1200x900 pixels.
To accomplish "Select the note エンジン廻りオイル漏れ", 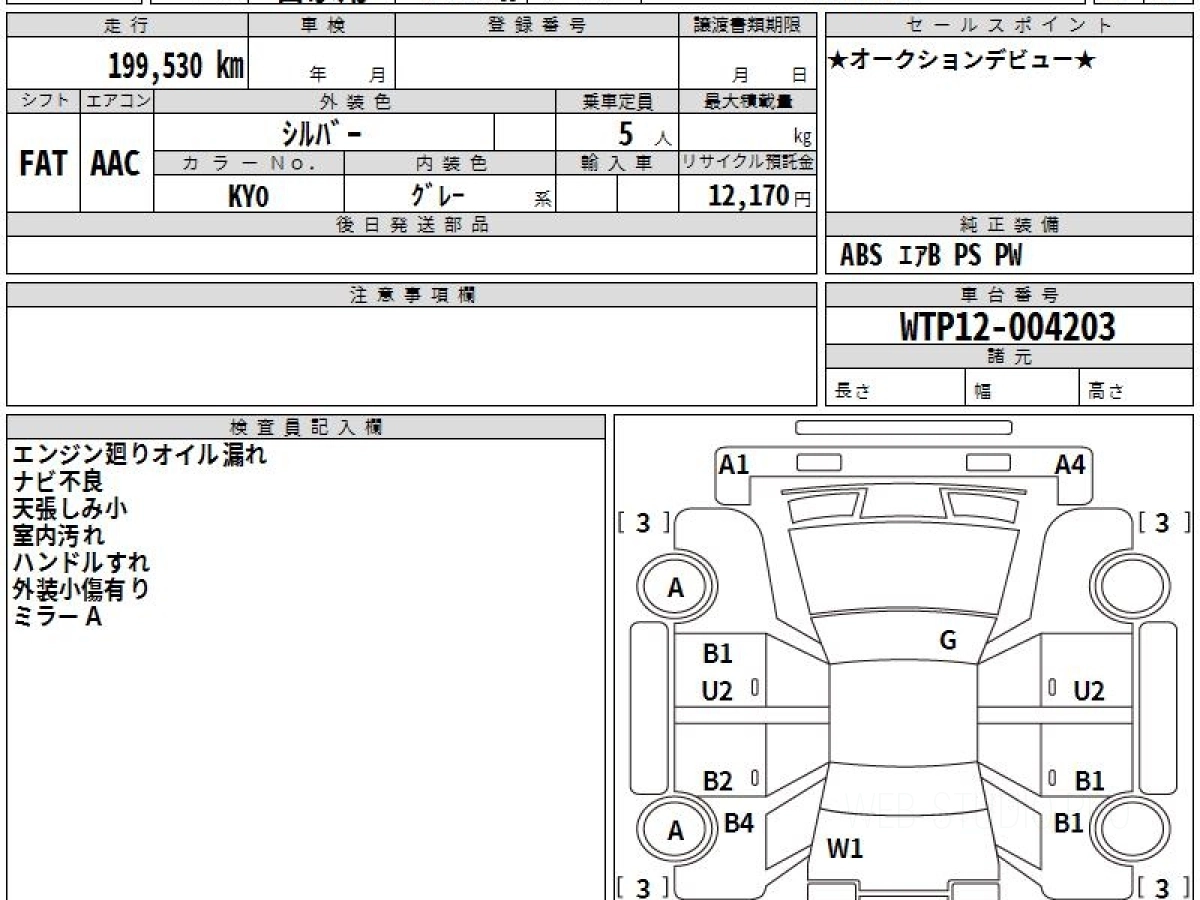I will pos(140,455).
